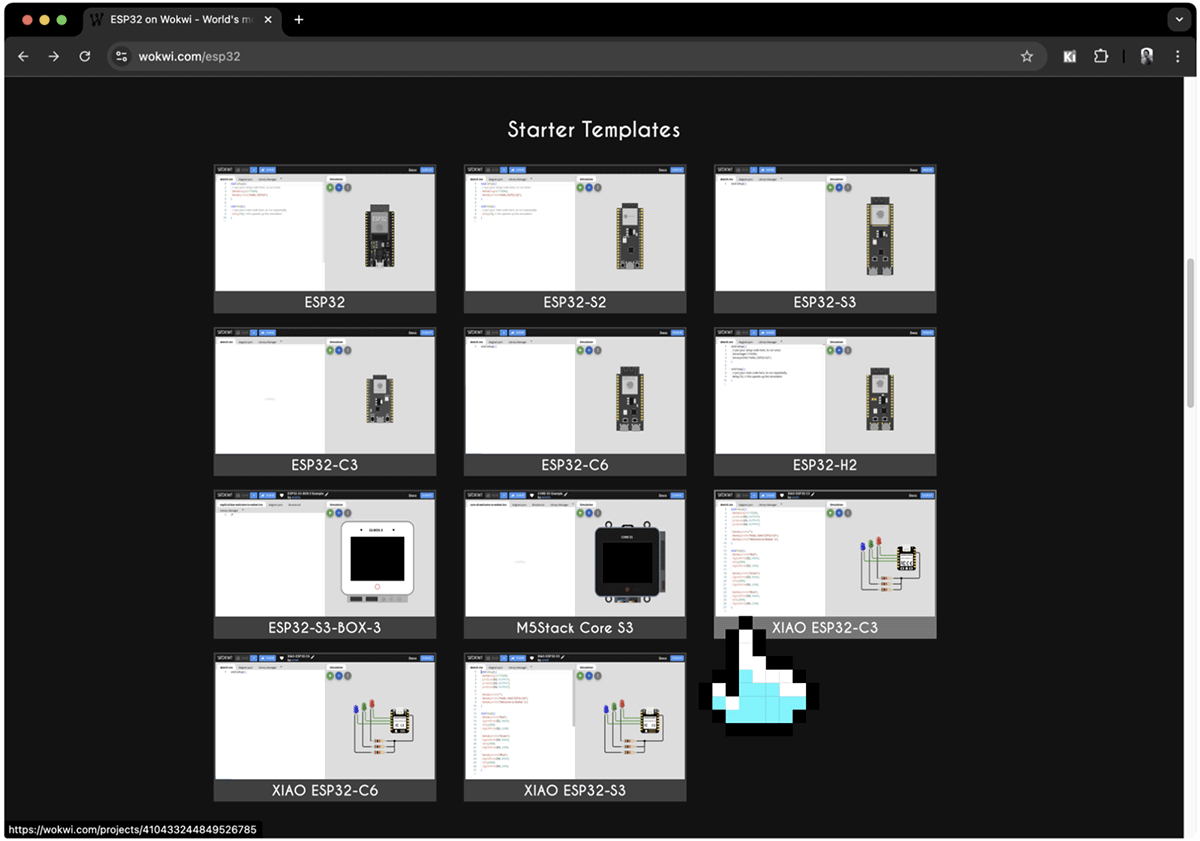Click the ESP32-S3-BOX-3 template label

click(x=325, y=628)
